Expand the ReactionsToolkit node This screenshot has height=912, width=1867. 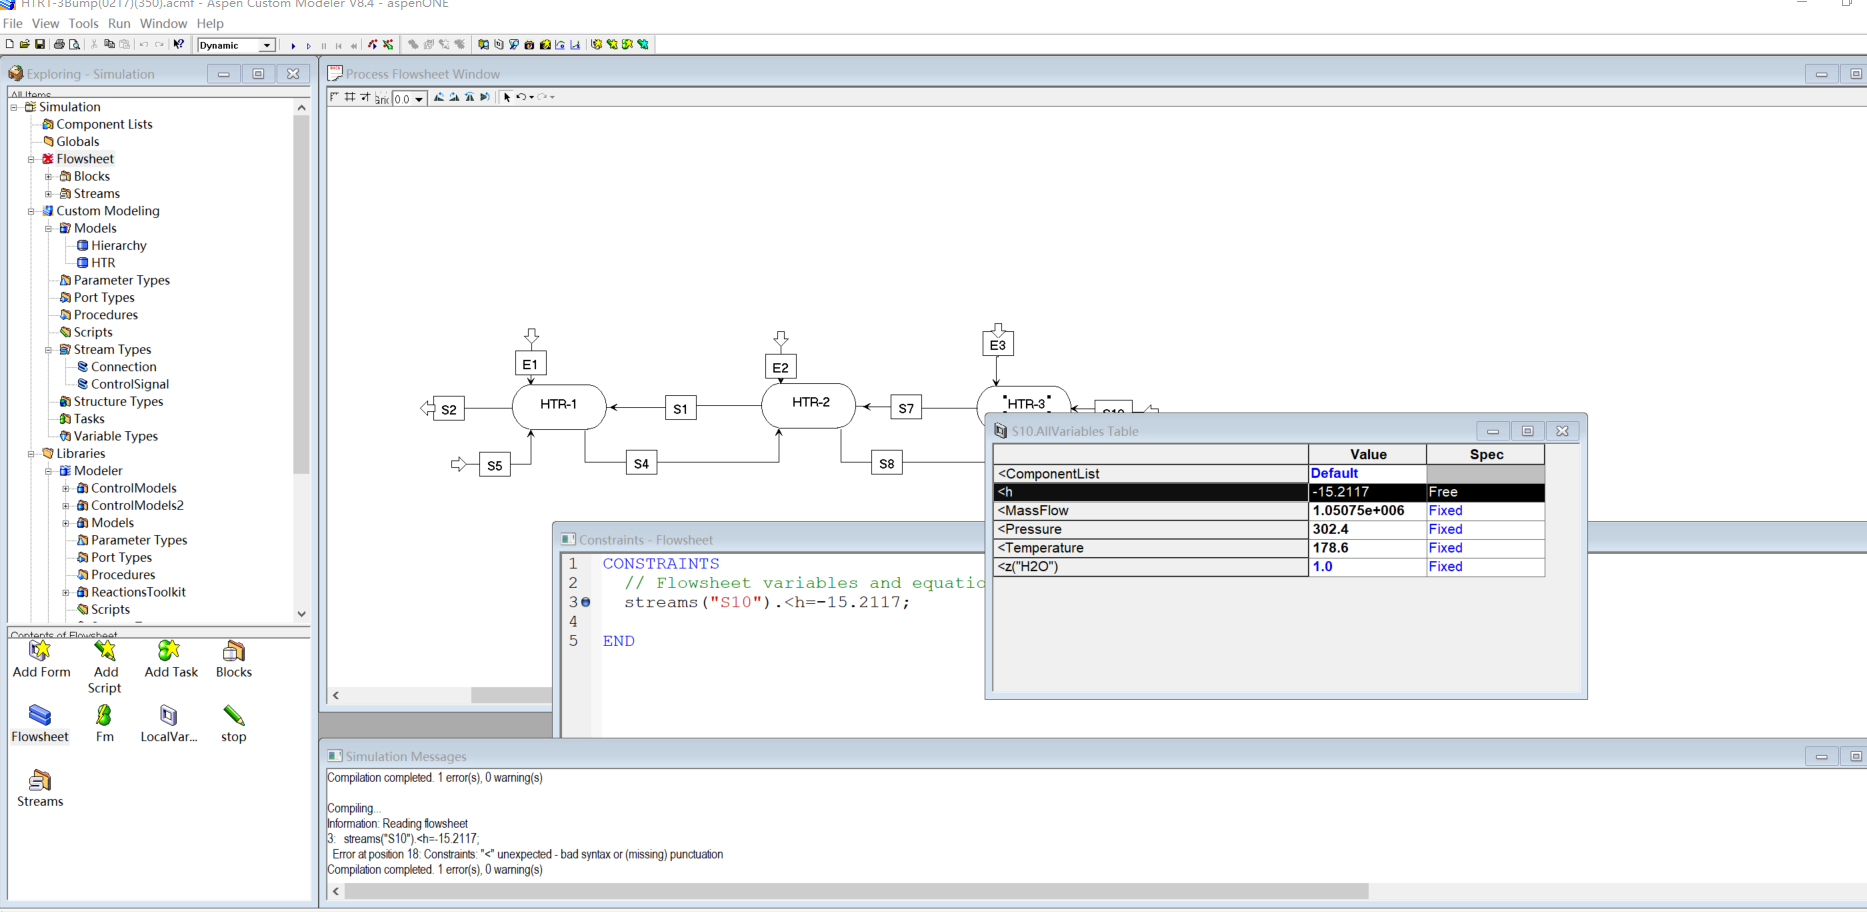[66, 592]
